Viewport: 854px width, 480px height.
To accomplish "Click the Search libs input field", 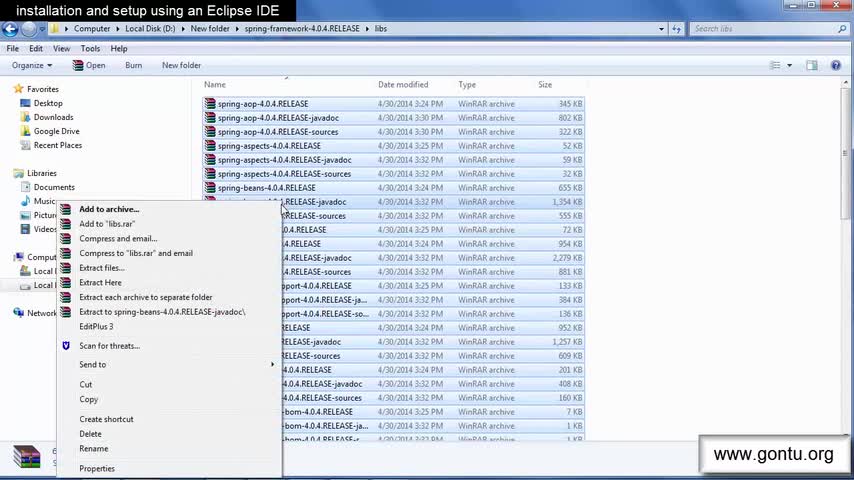I will tap(764, 29).
